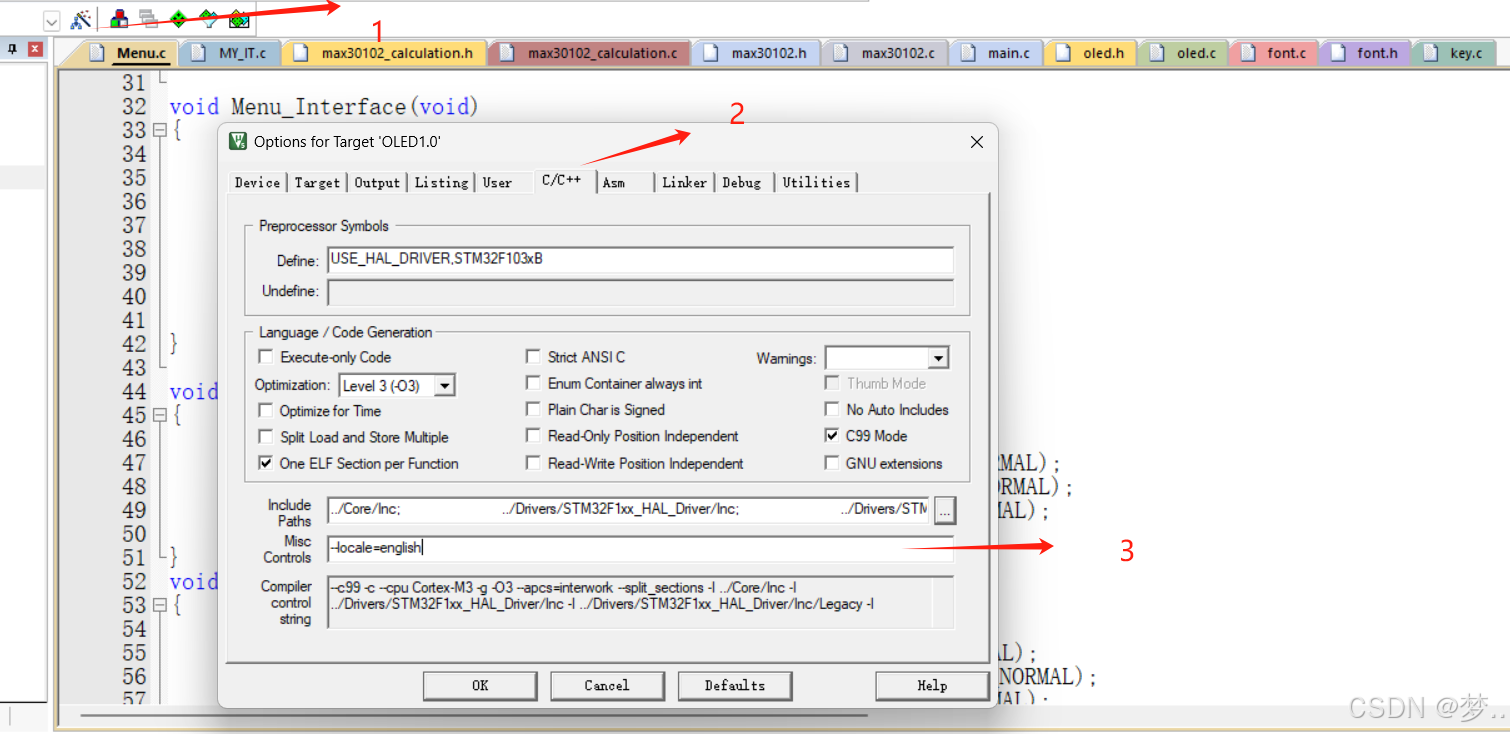This screenshot has width=1510, height=734.
Task: Select the Debug tab
Action: click(x=742, y=182)
